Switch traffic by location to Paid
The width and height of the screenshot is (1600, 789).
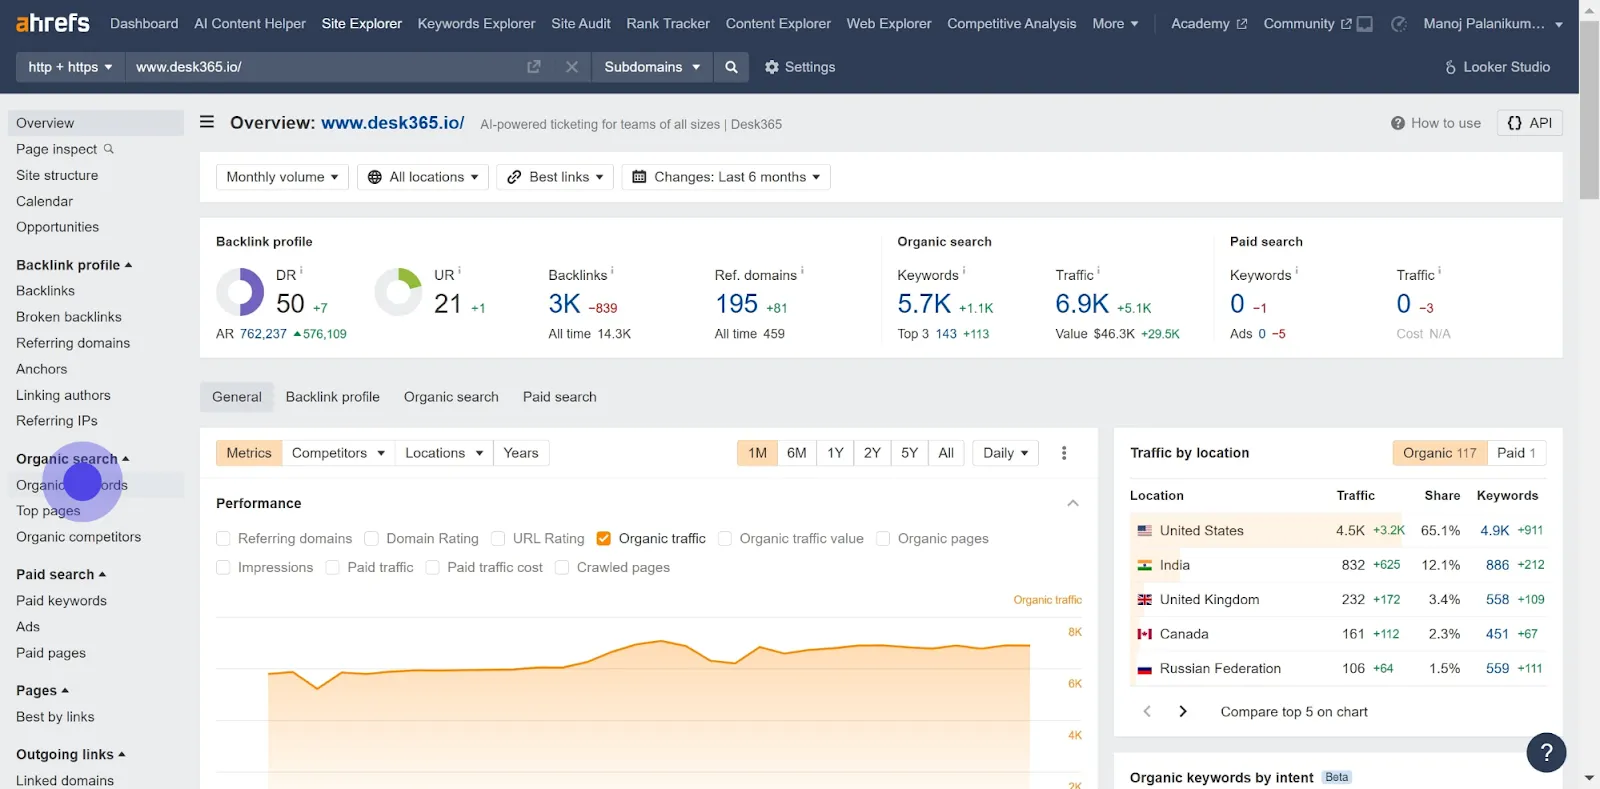click(1516, 453)
